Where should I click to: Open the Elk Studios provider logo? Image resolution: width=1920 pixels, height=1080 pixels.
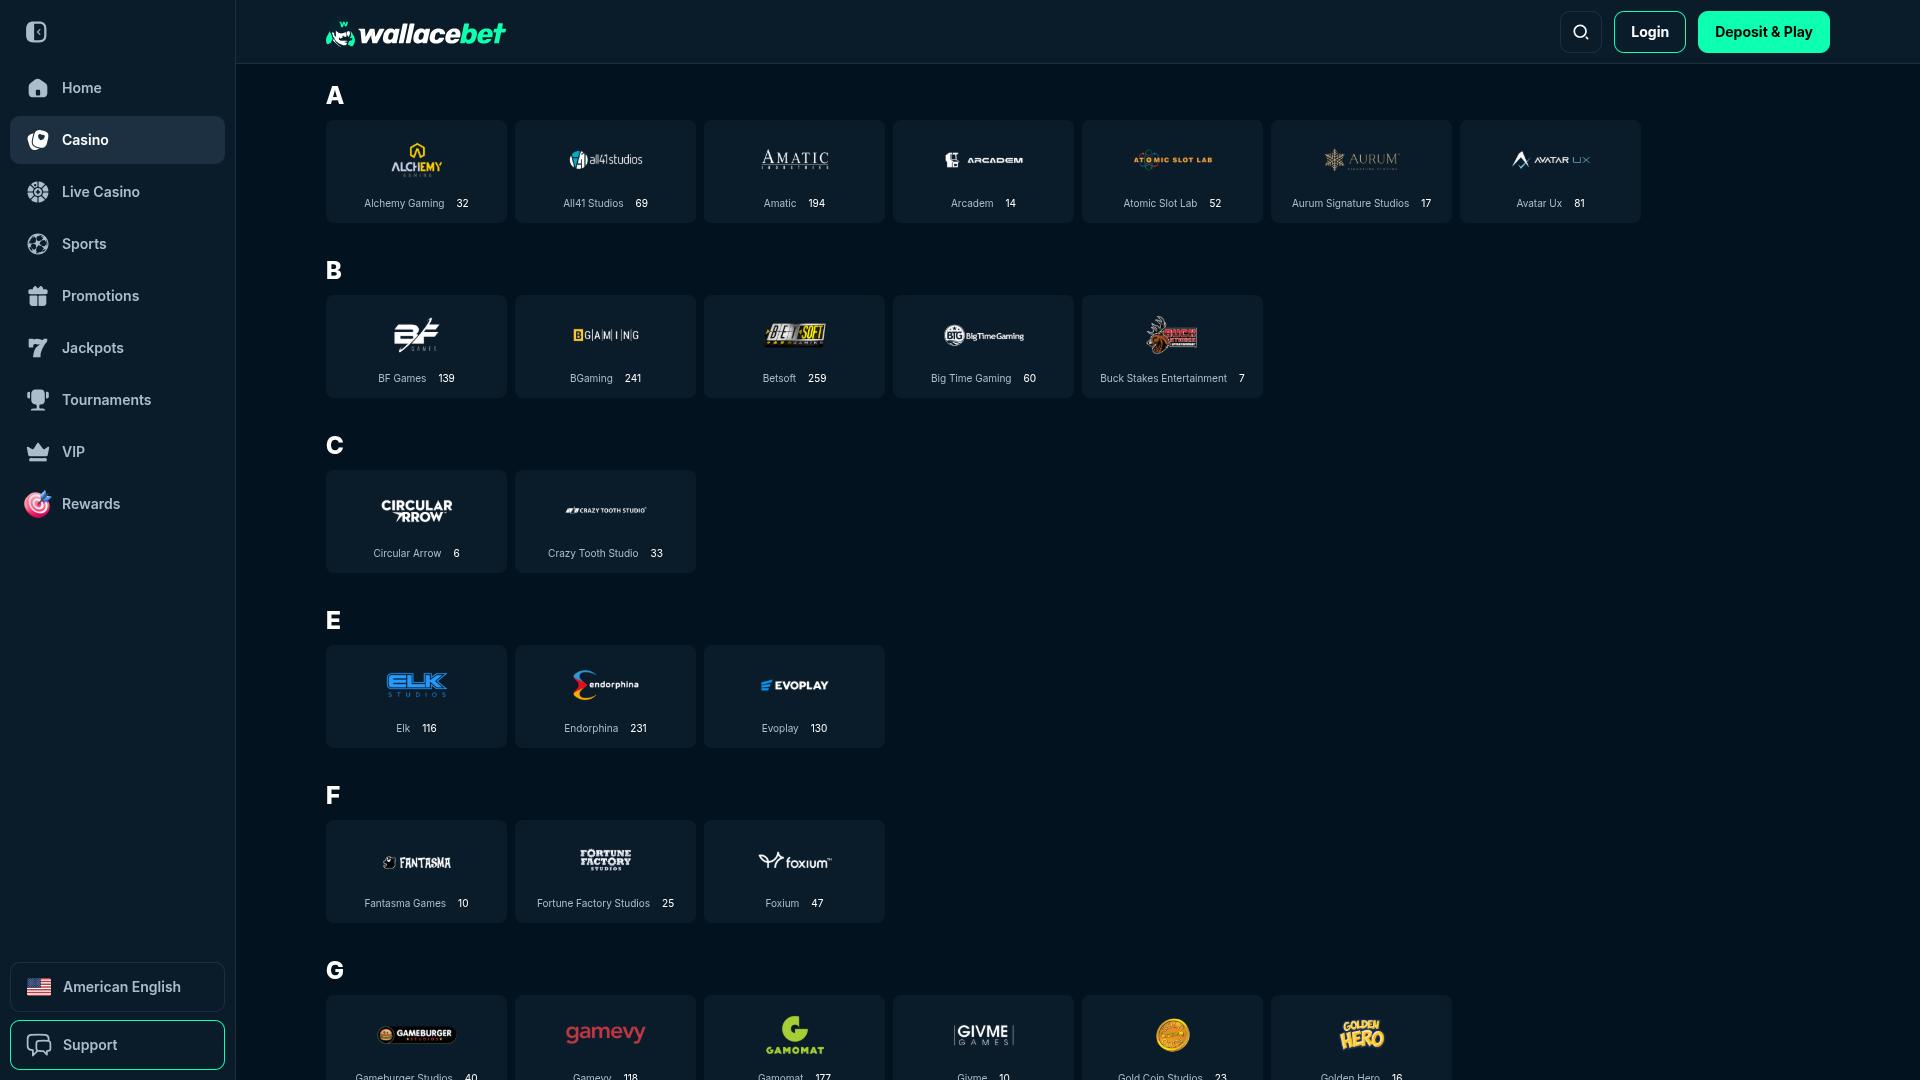pos(417,685)
